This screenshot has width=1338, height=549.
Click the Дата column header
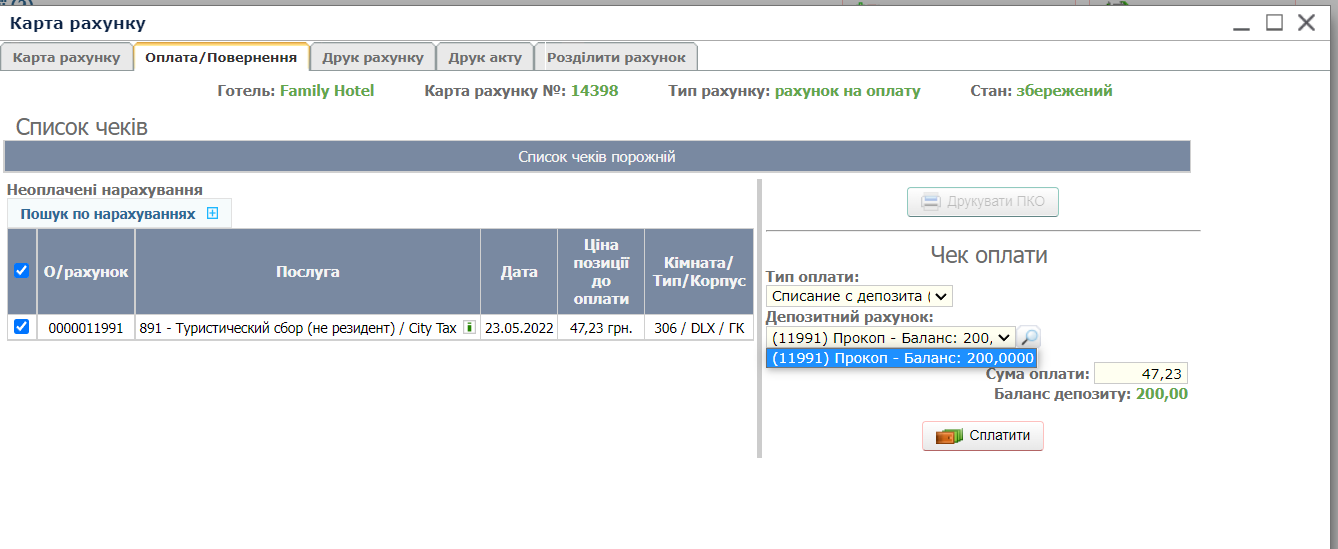(519, 271)
